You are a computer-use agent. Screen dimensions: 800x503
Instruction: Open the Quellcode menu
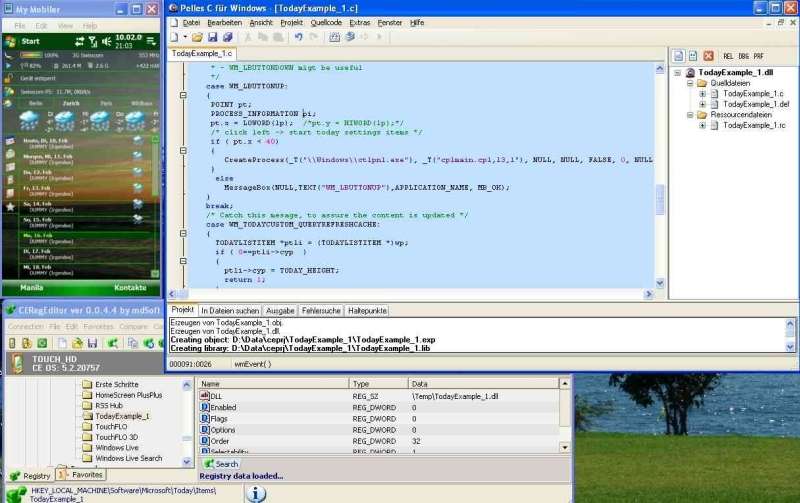coord(326,22)
